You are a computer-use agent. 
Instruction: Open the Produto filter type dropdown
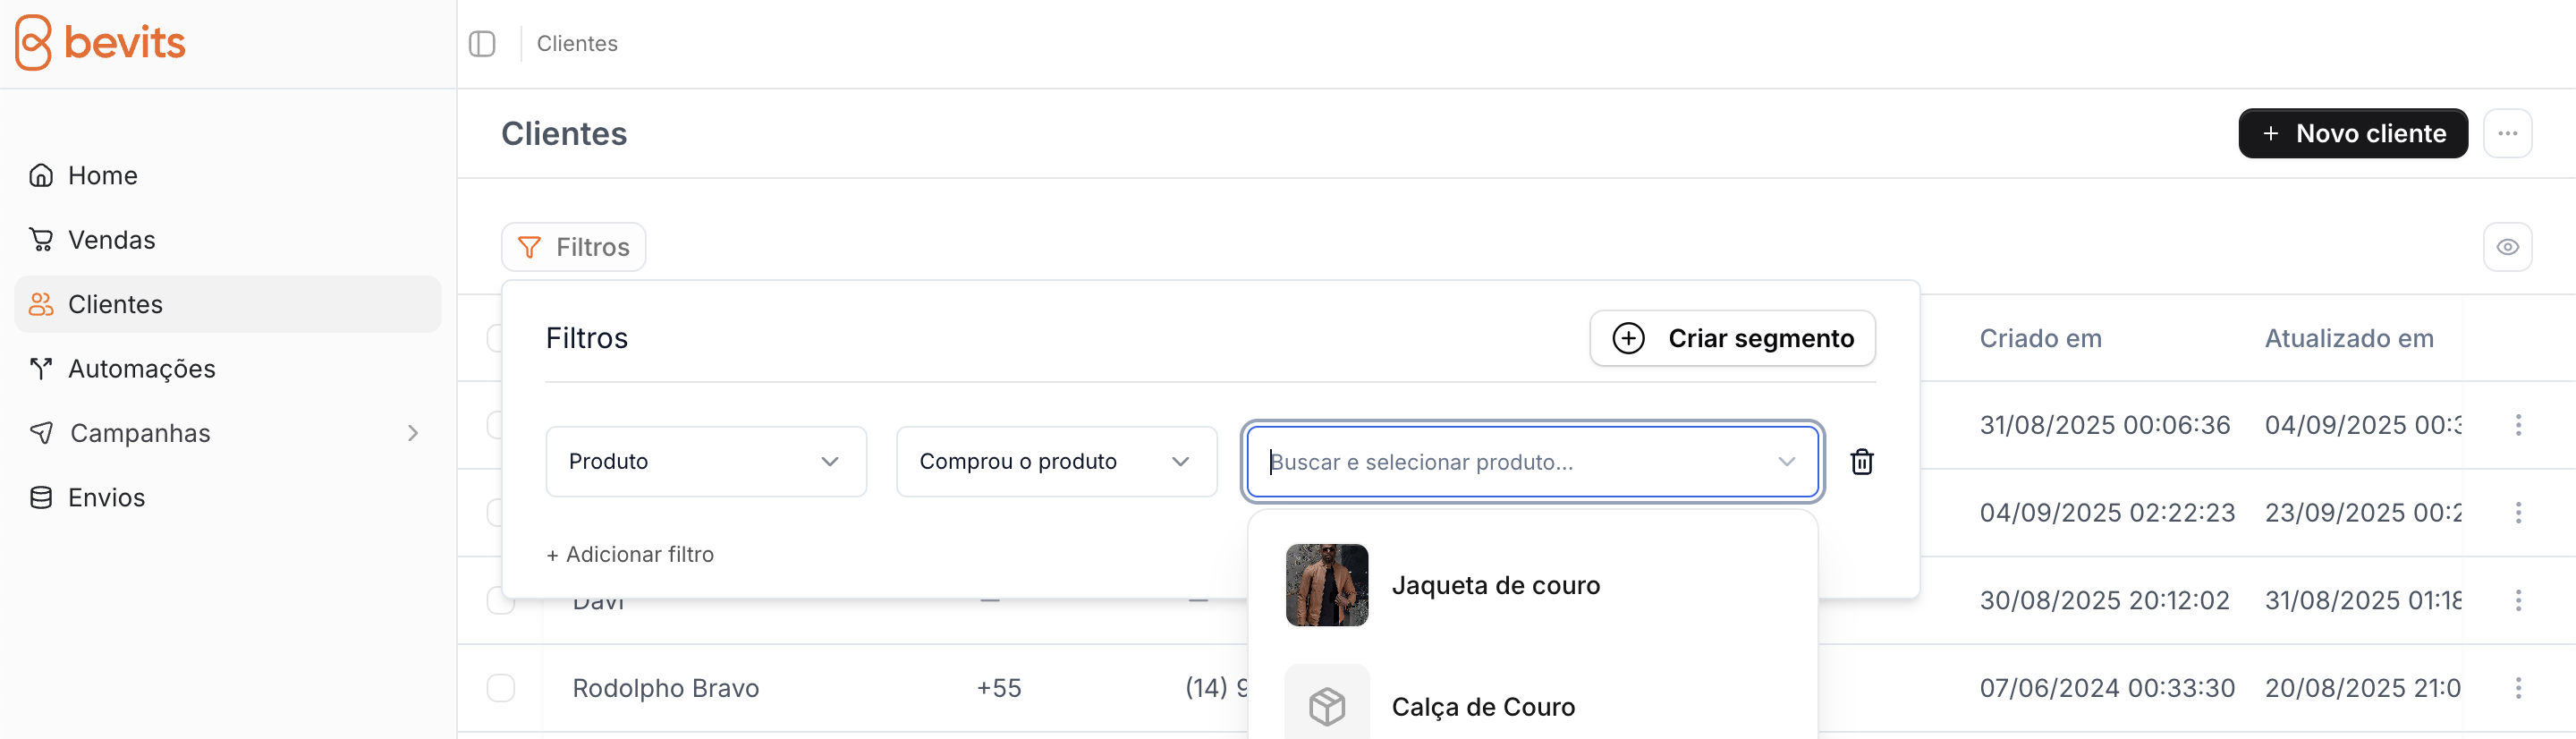(705, 462)
